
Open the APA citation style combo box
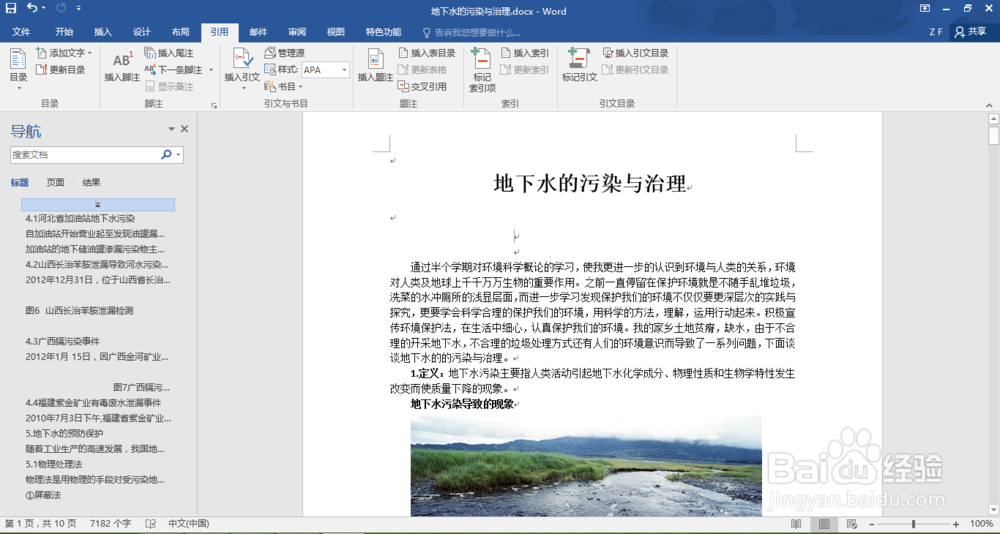(x=325, y=70)
